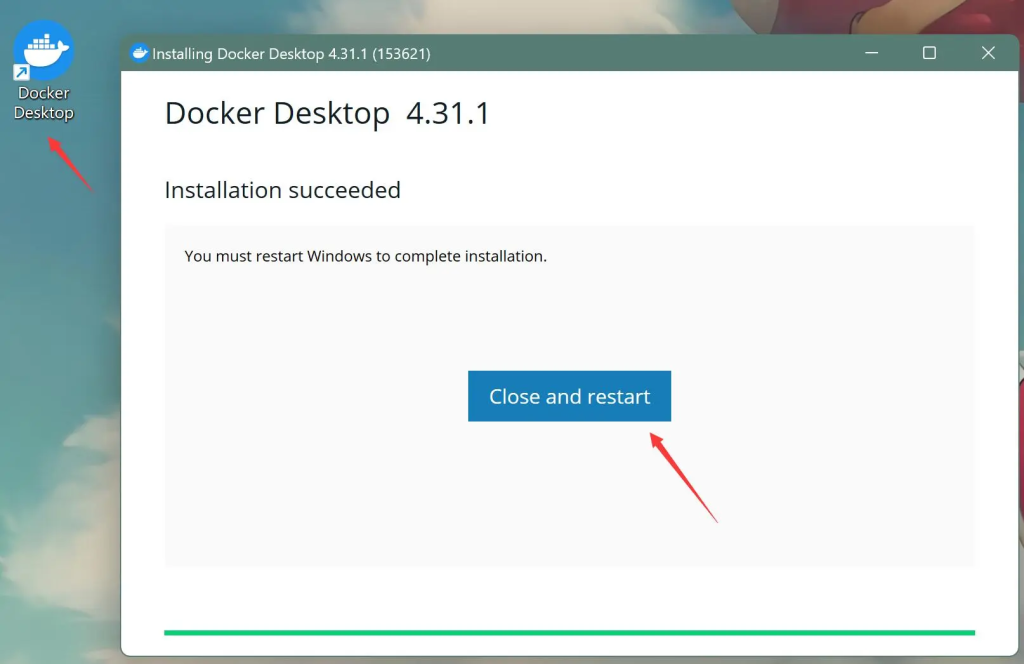Click the 'You must restart Windows' message
The image size is (1024, 664).
pyautogui.click(x=365, y=256)
